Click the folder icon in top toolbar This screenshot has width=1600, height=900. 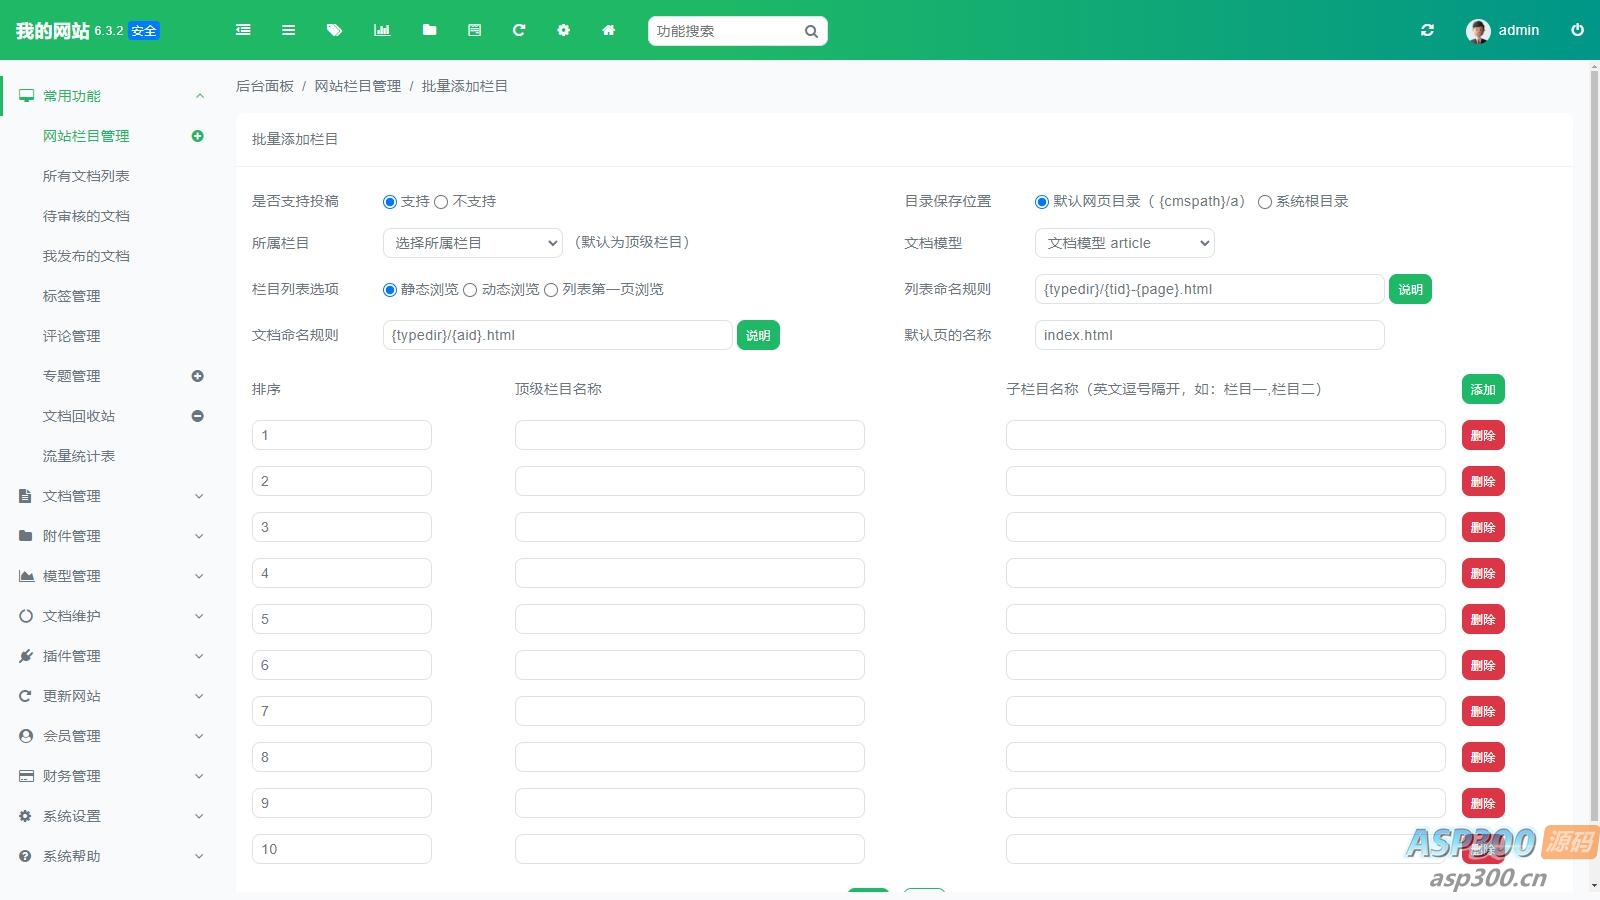[429, 30]
